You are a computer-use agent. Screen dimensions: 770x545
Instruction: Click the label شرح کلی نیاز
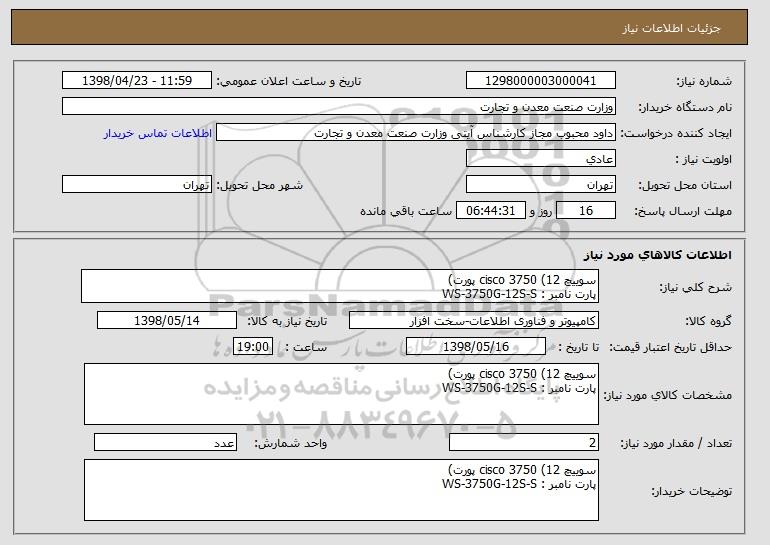[695, 287]
